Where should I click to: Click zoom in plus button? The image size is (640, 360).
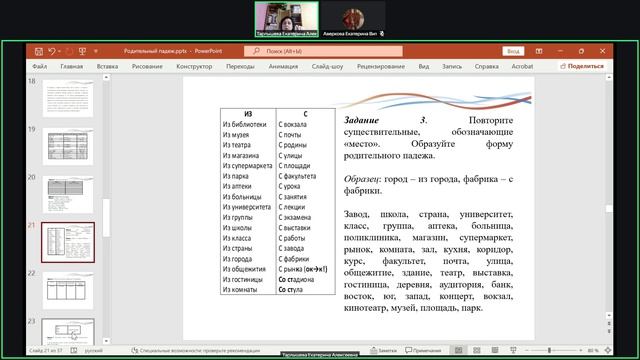click(x=580, y=350)
